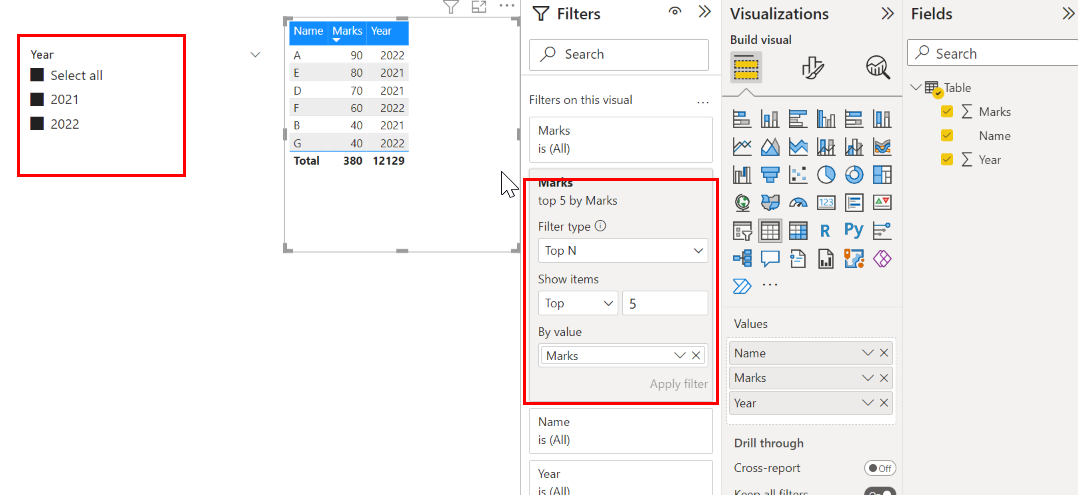The image size is (1078, 495).
Task: Select the stacked column chart visual
Action: click(770, 119)
